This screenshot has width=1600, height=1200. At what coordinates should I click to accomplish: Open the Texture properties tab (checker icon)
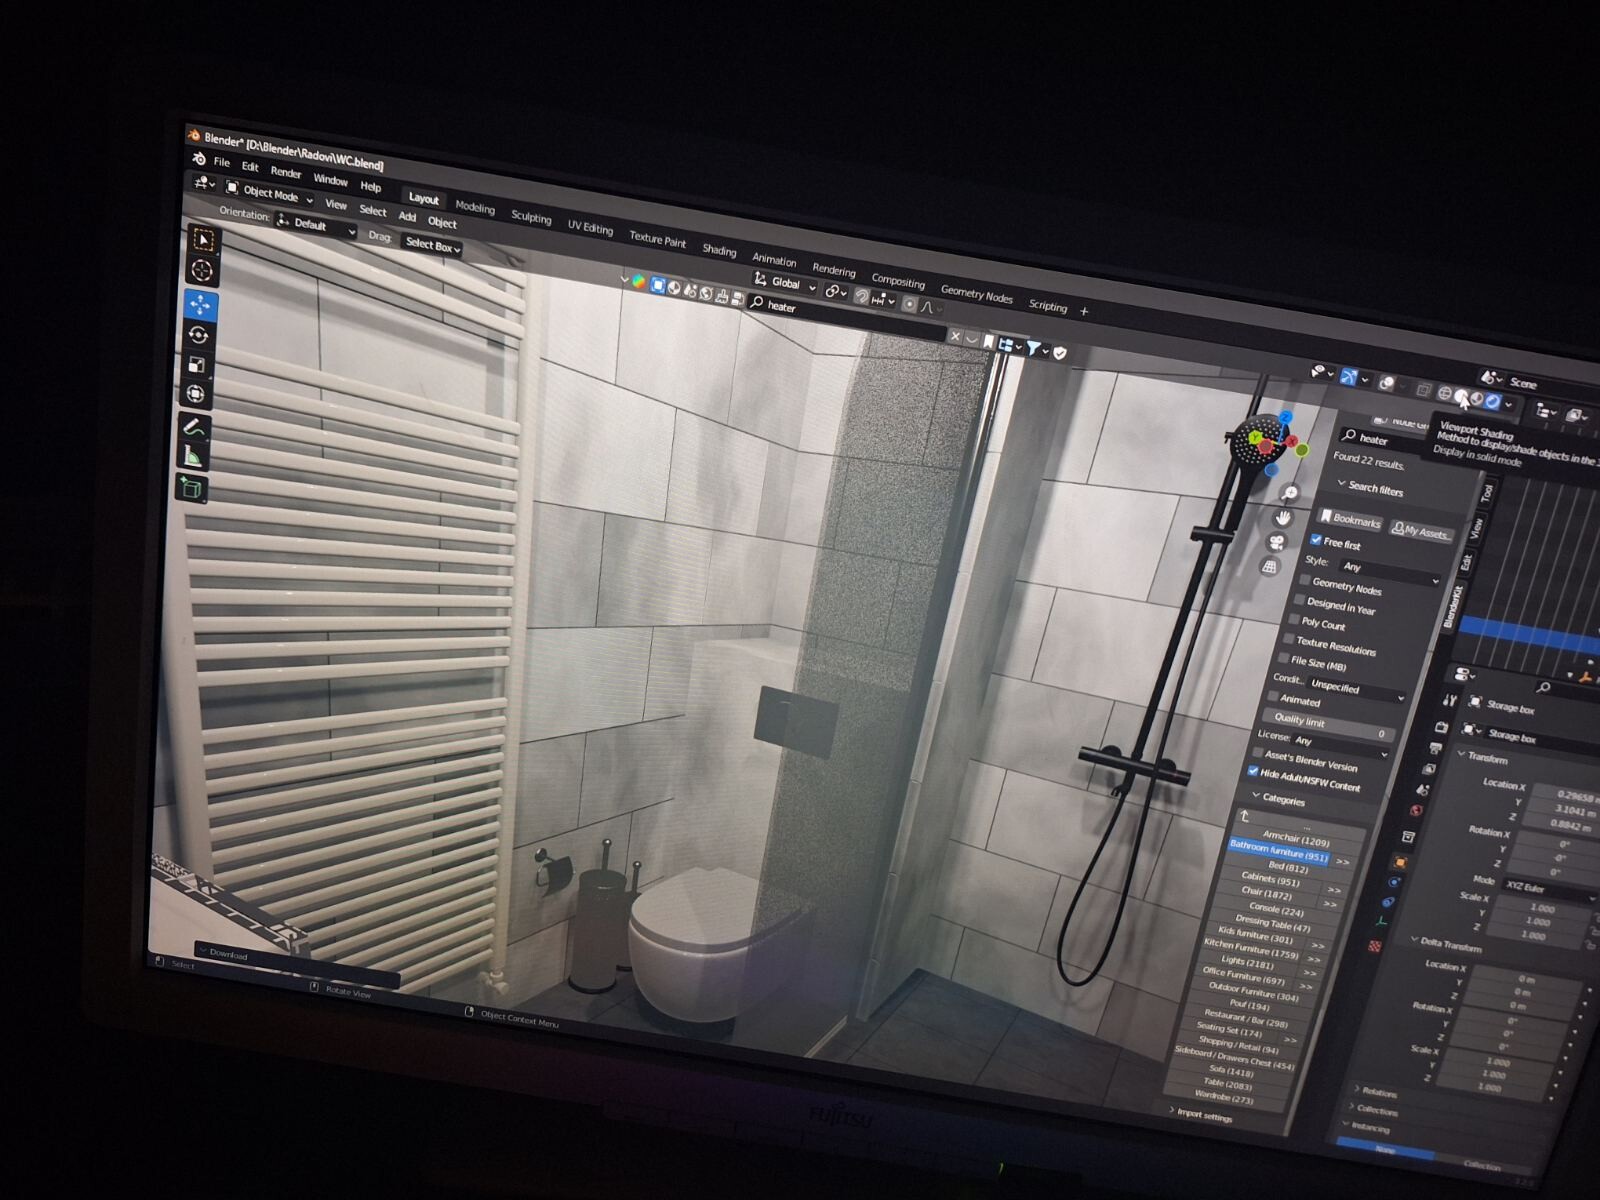tap(1376, 945)
